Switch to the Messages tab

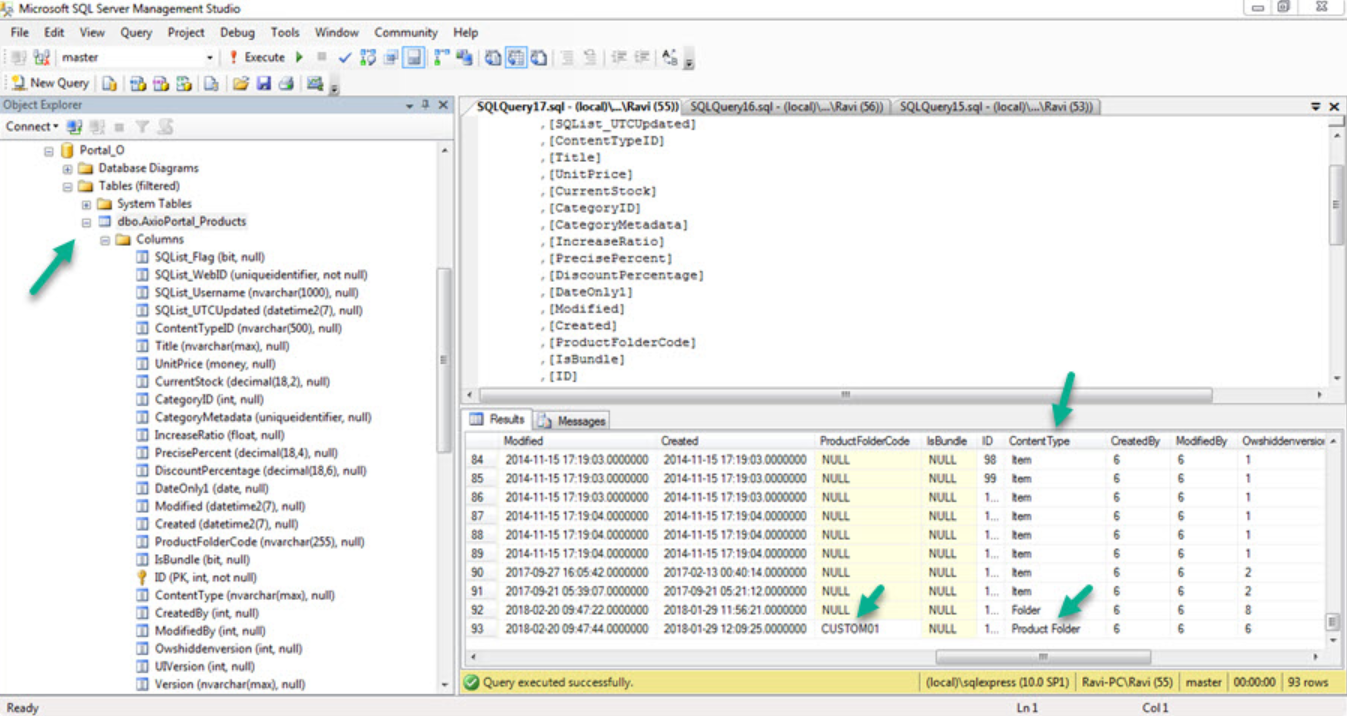[572, 421]
